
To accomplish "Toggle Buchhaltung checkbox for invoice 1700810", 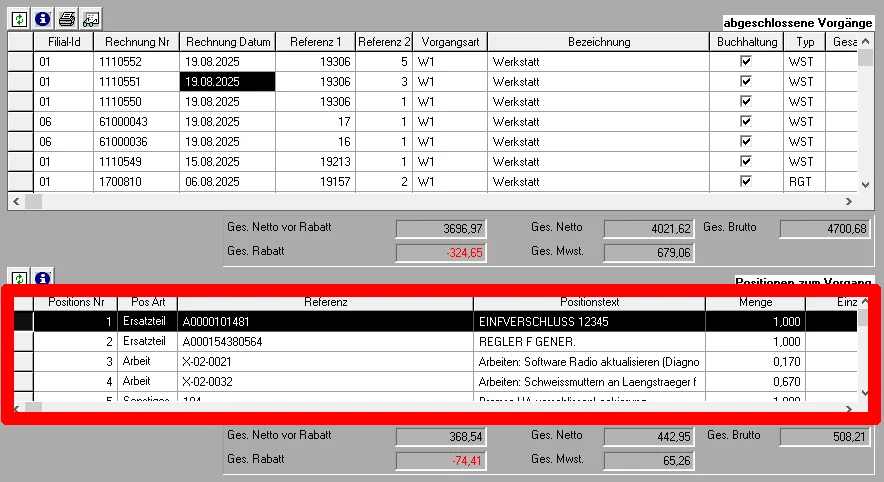I will pos(746,181).
